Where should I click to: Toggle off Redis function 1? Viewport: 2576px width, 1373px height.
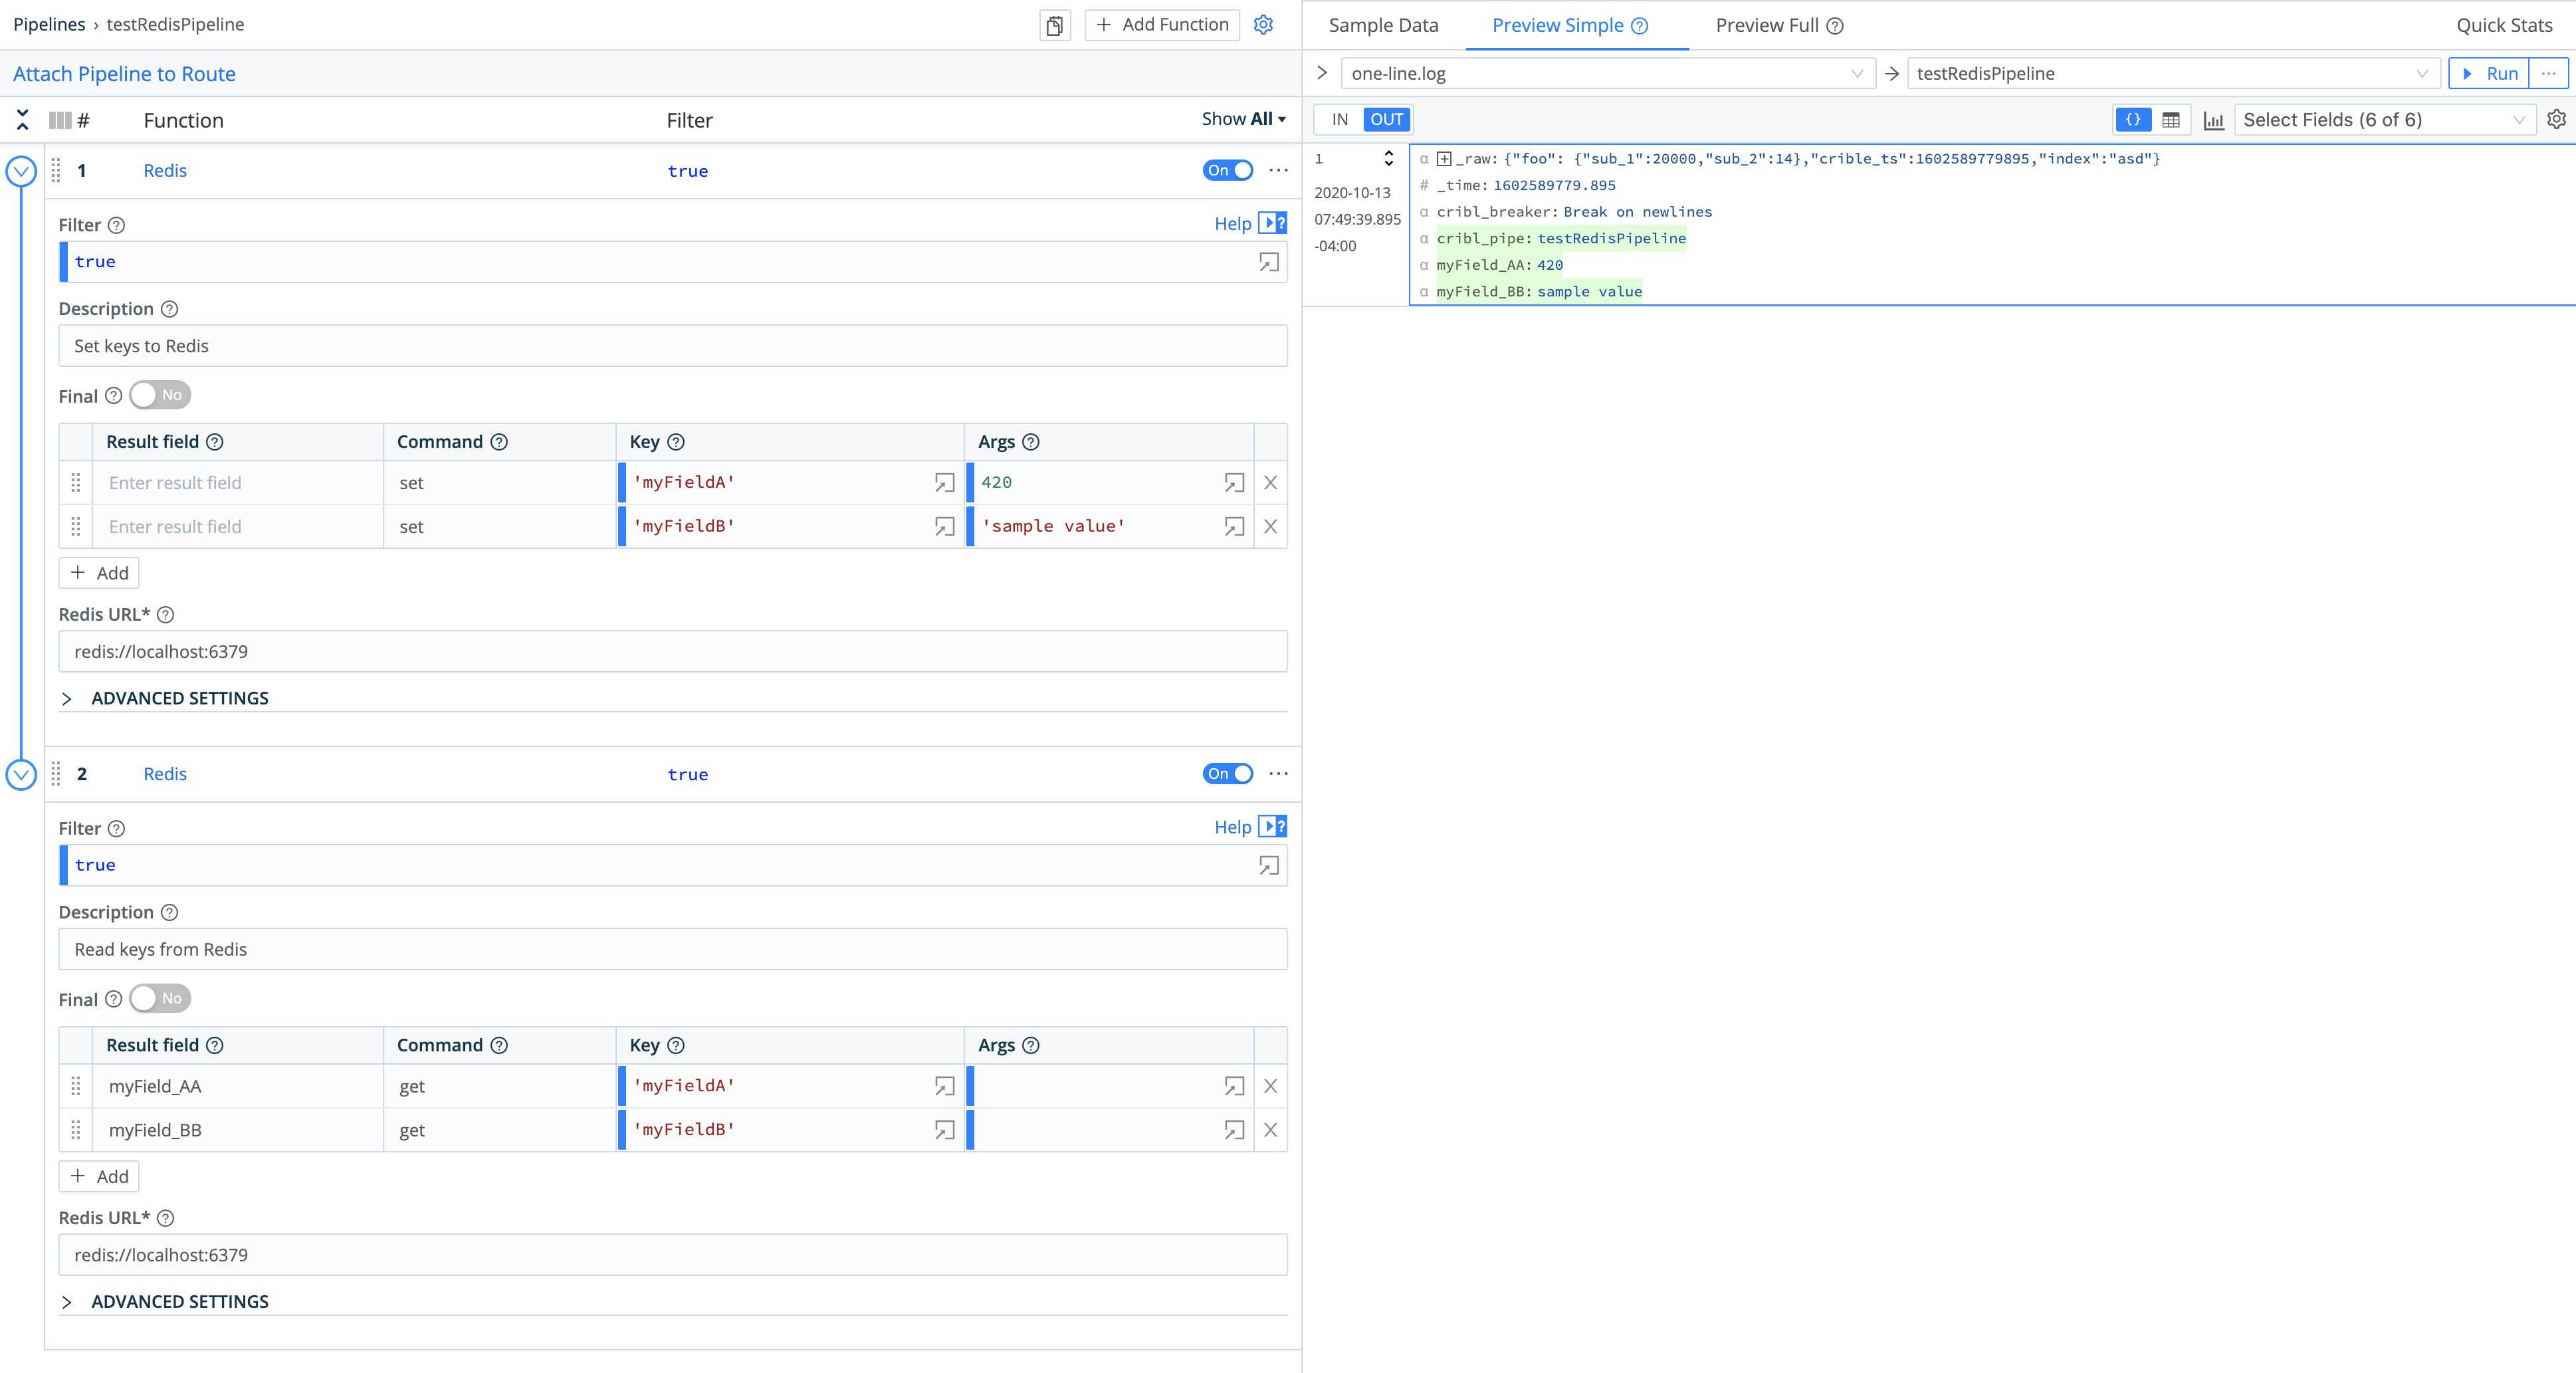point(1227,171)
